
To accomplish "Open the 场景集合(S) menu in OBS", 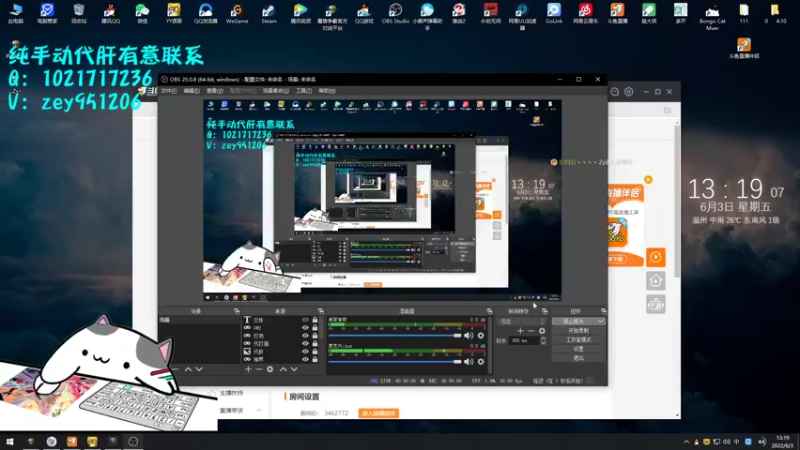I will [276, 91].
